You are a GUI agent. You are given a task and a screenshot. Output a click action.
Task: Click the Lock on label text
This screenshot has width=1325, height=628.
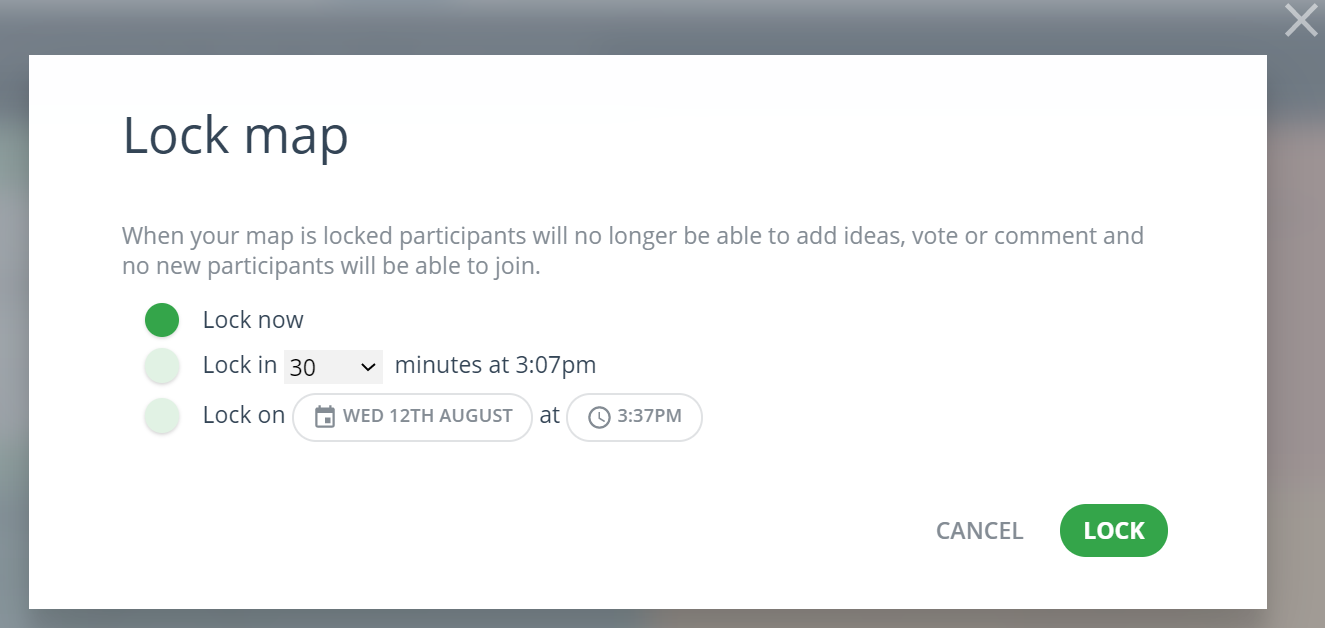tap(244, 415)
